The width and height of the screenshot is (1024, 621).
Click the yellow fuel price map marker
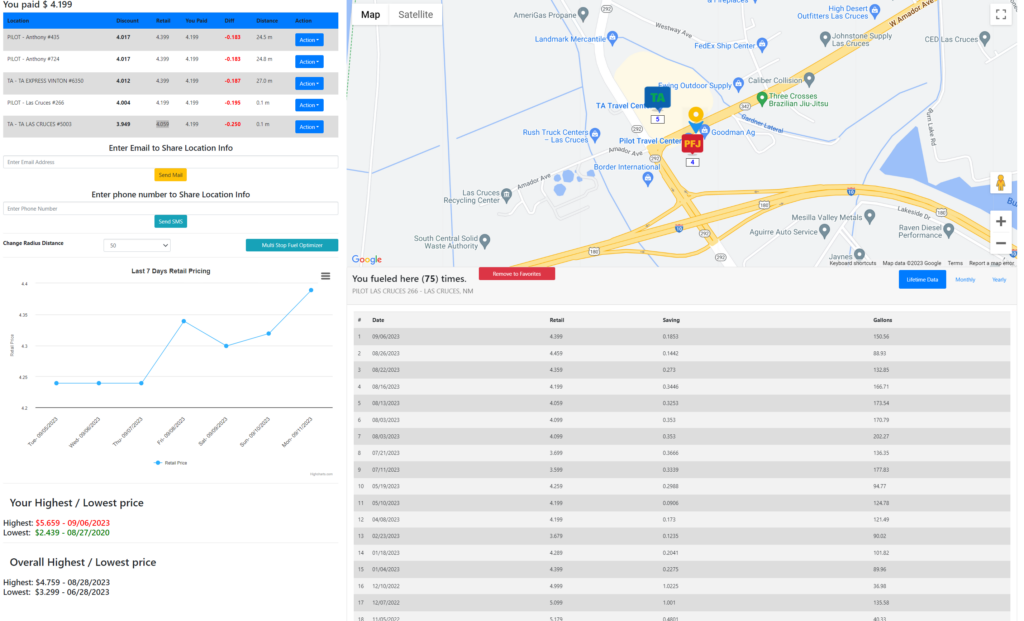[x=696, y=113]
